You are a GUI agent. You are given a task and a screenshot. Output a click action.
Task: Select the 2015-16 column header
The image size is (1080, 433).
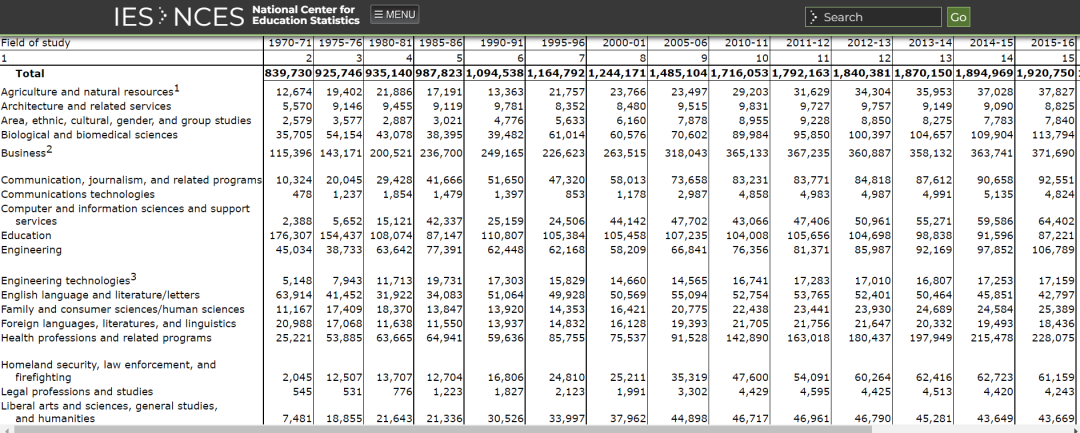tap(1052, 43)
